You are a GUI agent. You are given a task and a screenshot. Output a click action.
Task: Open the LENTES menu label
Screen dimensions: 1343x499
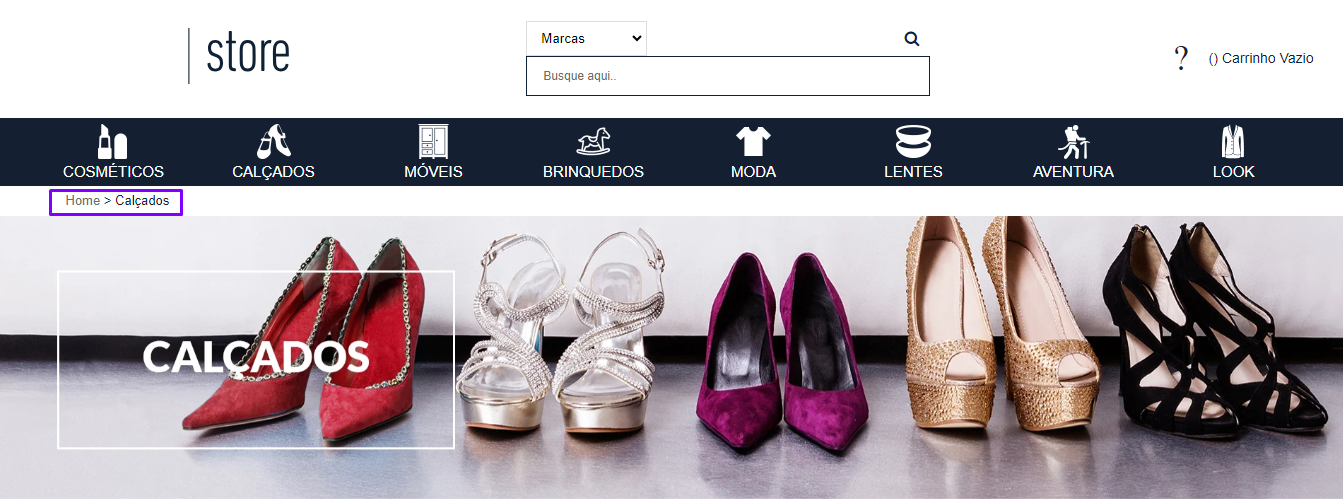pos(913,172)
